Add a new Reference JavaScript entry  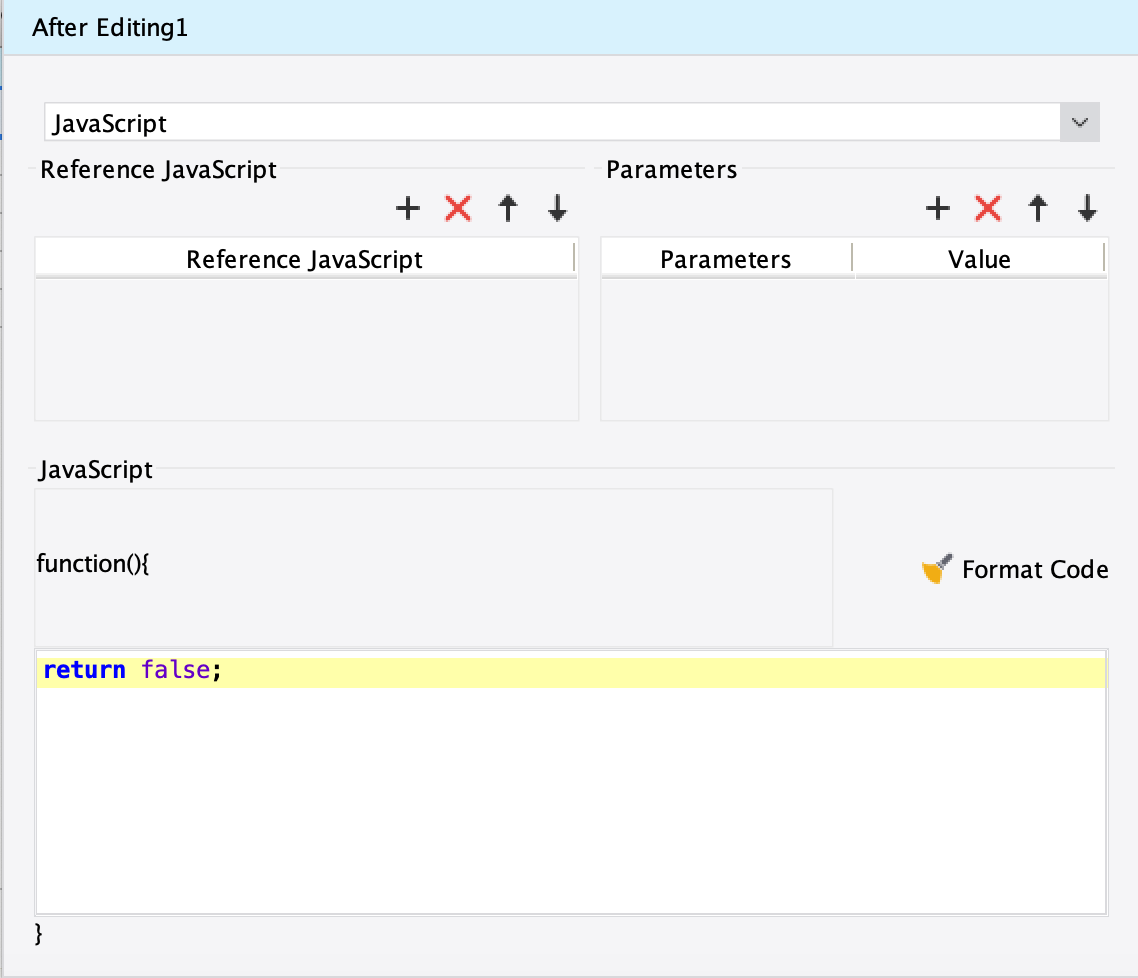pos(408,208)
